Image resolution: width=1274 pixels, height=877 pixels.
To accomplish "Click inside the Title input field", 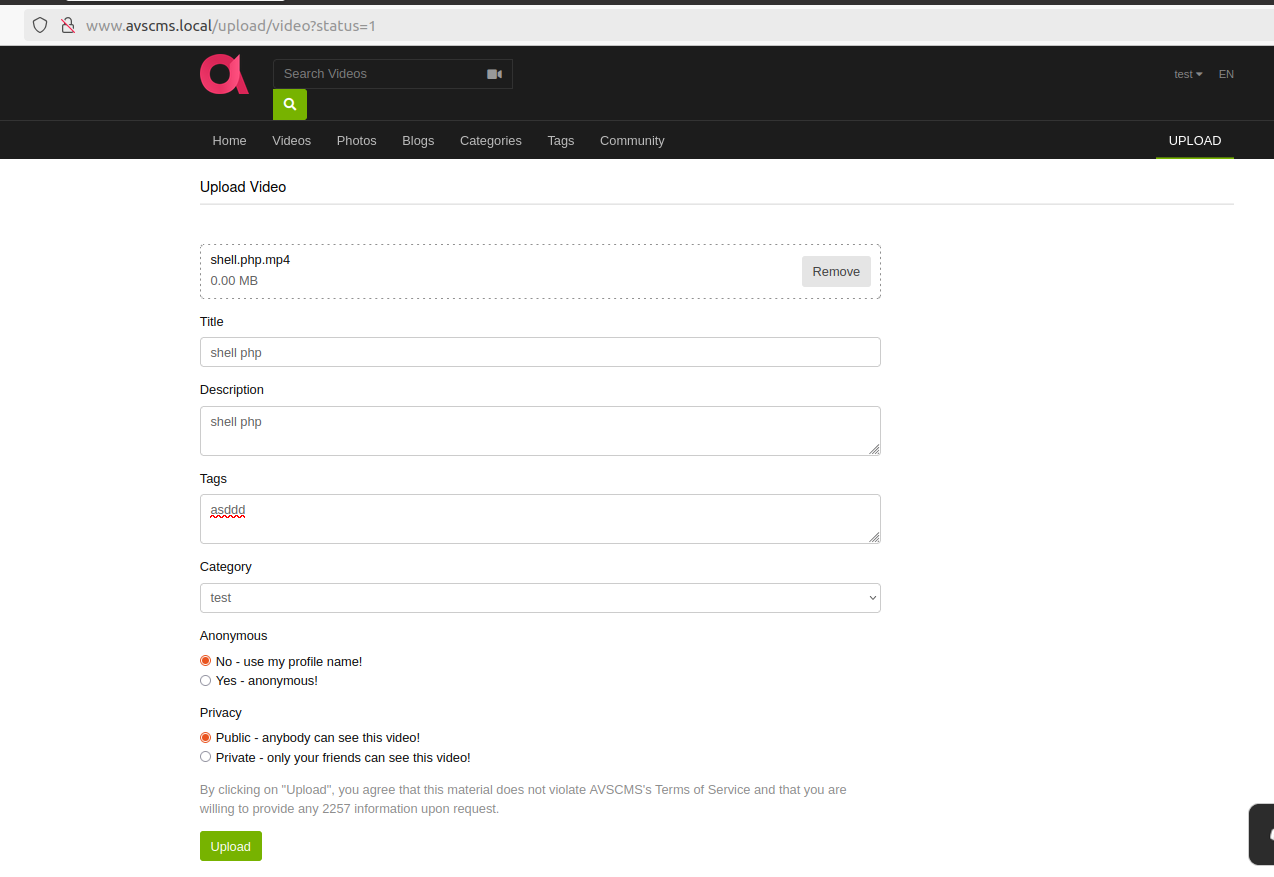I will coord(540,352).
